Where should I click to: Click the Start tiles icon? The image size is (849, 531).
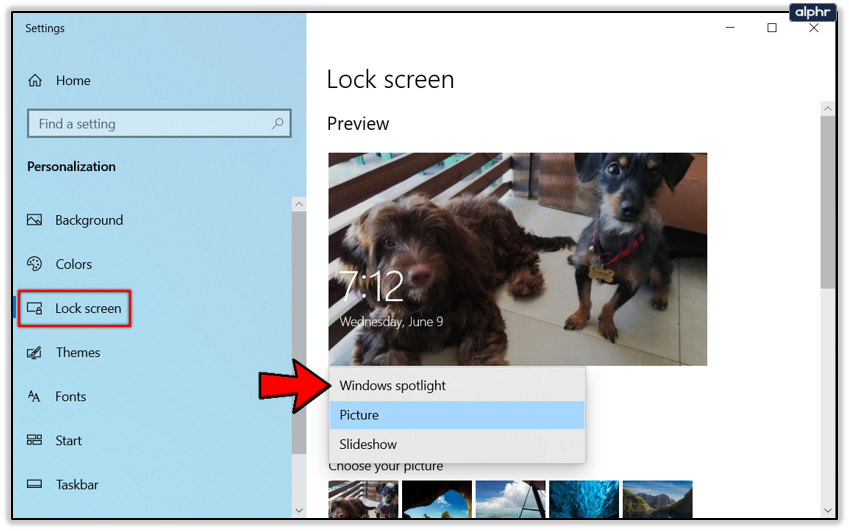(35, 440)
